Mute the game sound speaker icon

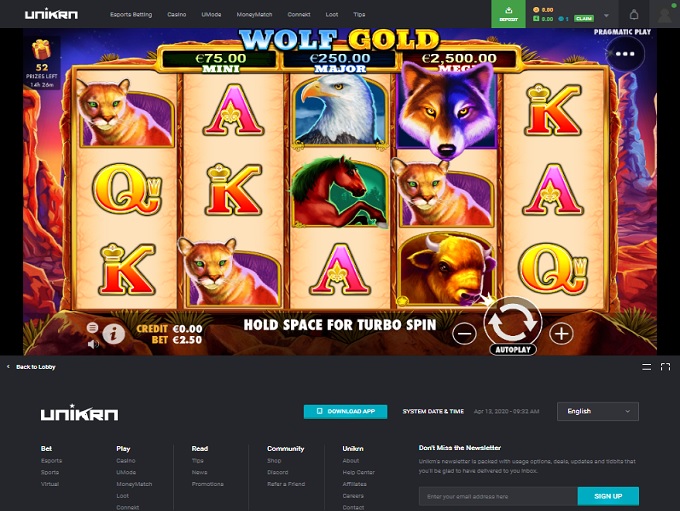[x=93, y=344]
